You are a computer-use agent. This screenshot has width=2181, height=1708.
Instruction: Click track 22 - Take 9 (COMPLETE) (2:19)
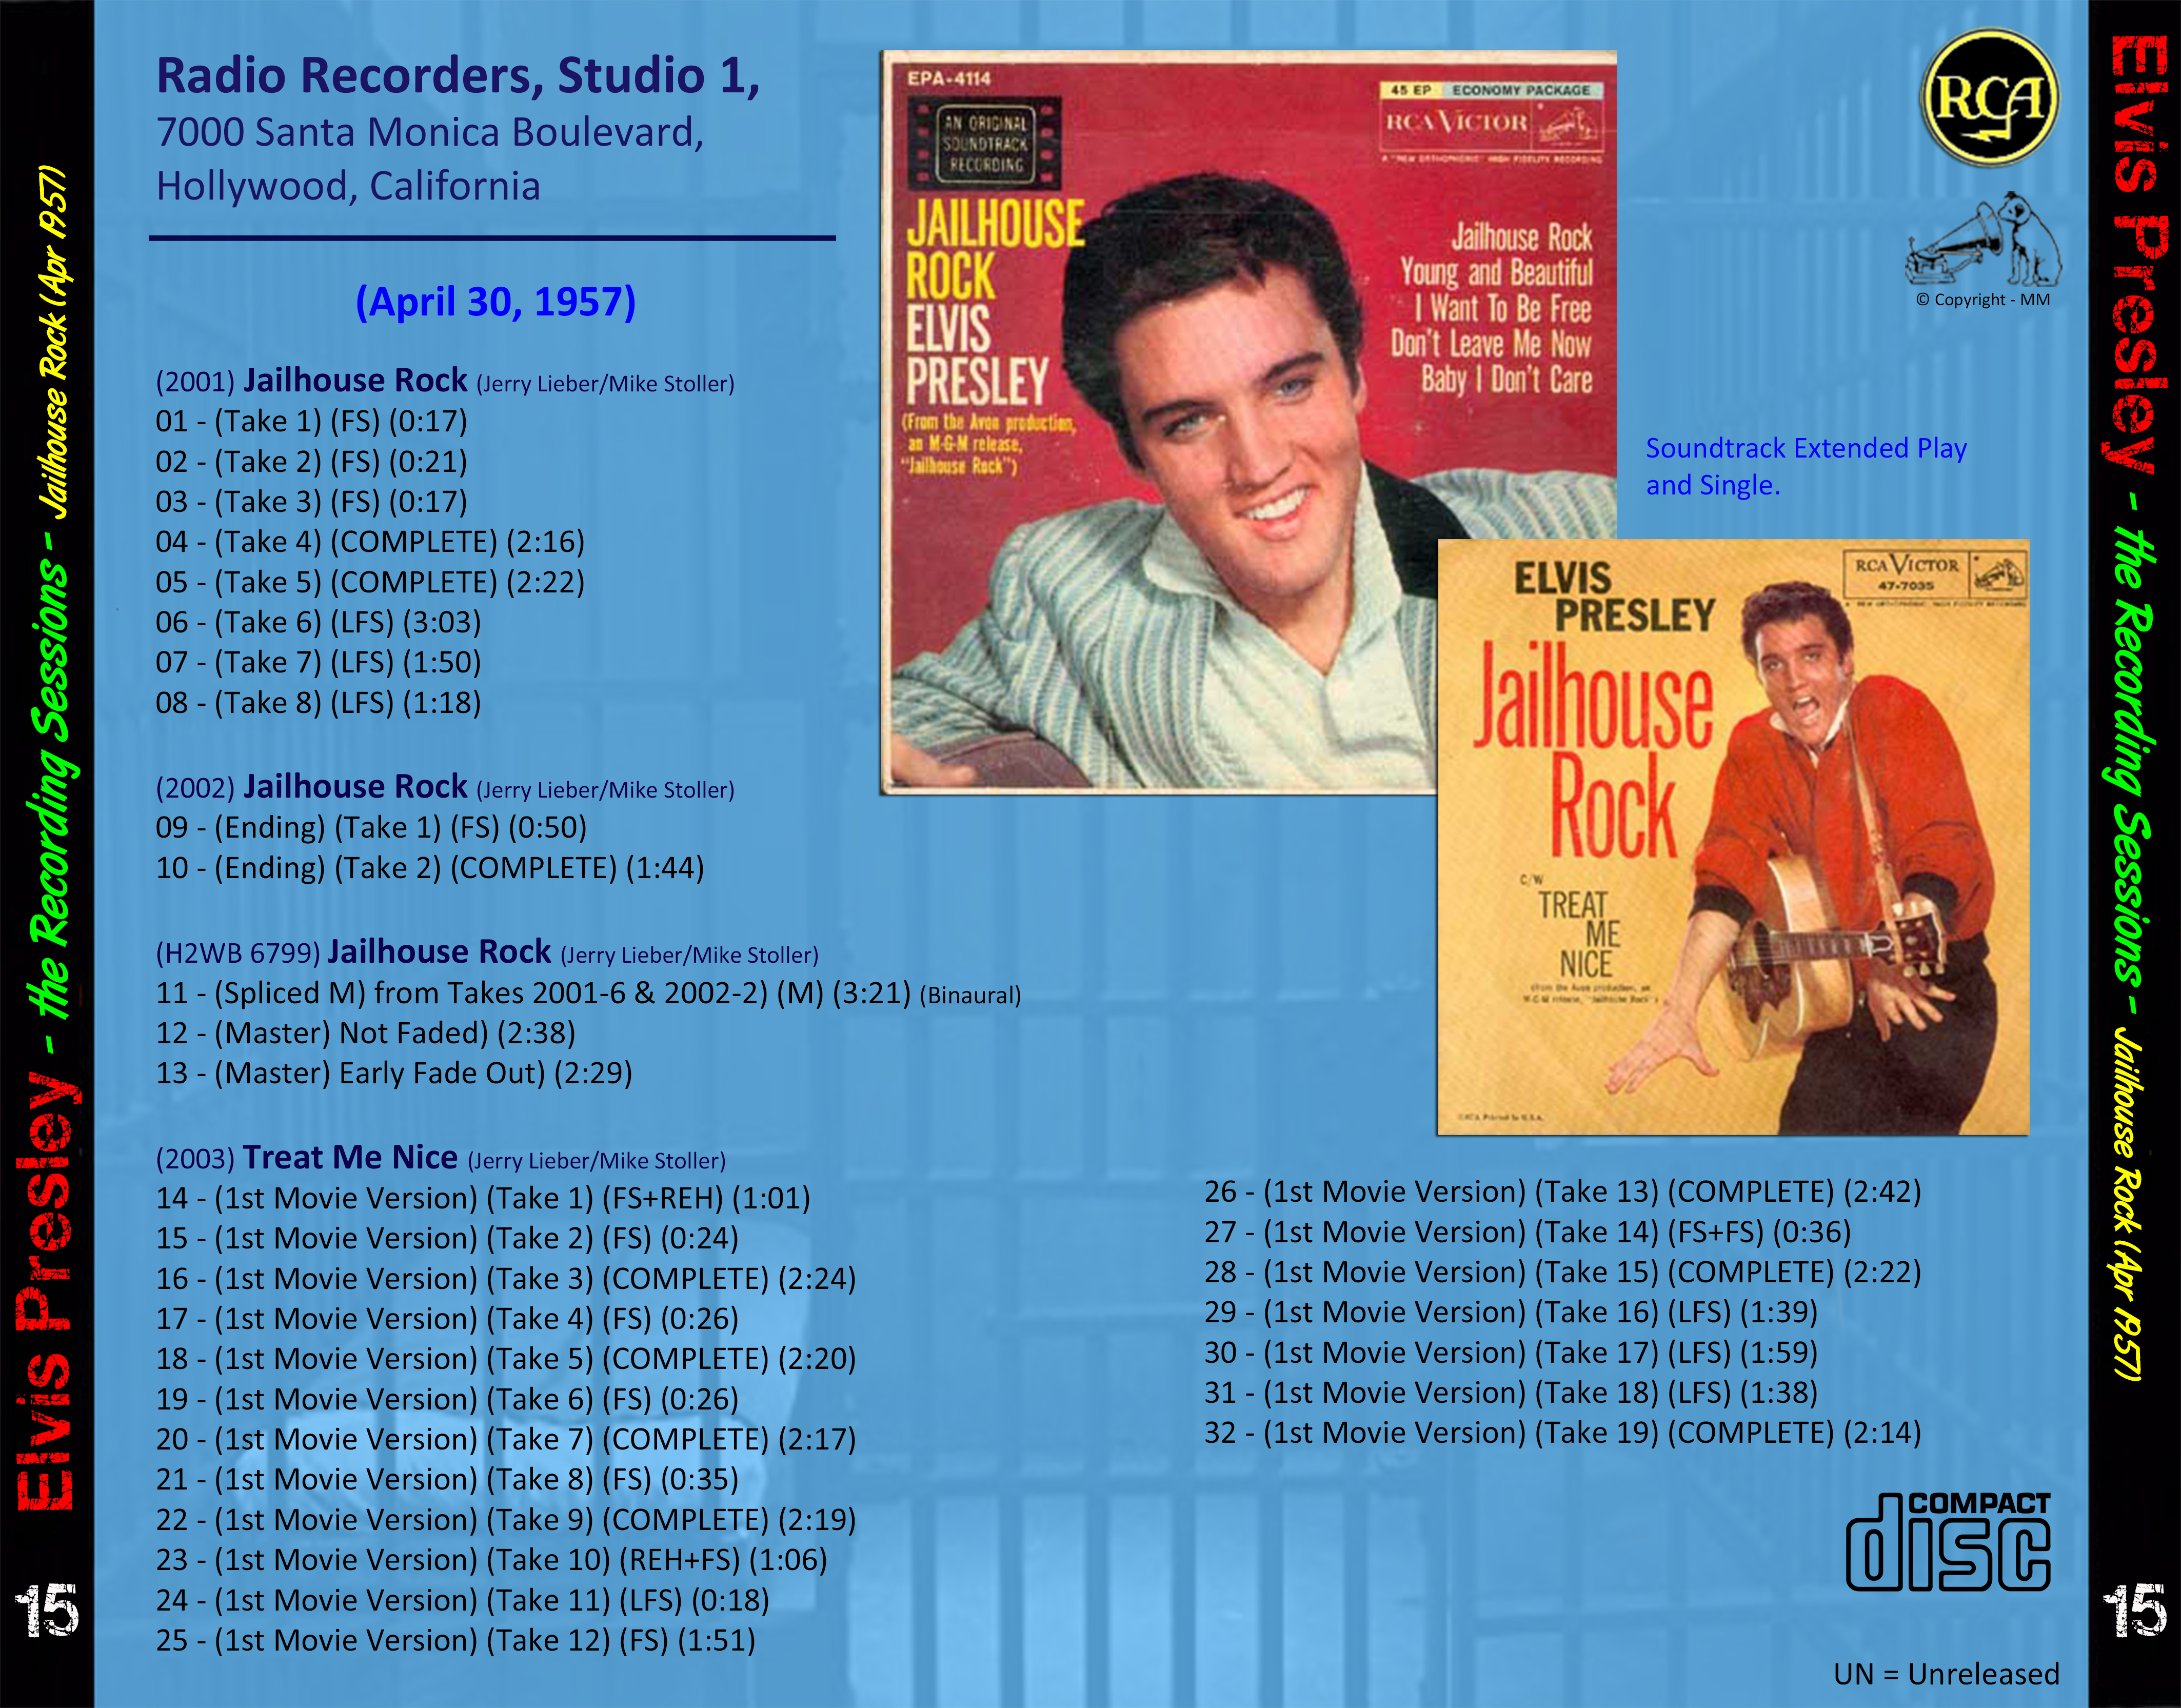tap(506, 1520)
